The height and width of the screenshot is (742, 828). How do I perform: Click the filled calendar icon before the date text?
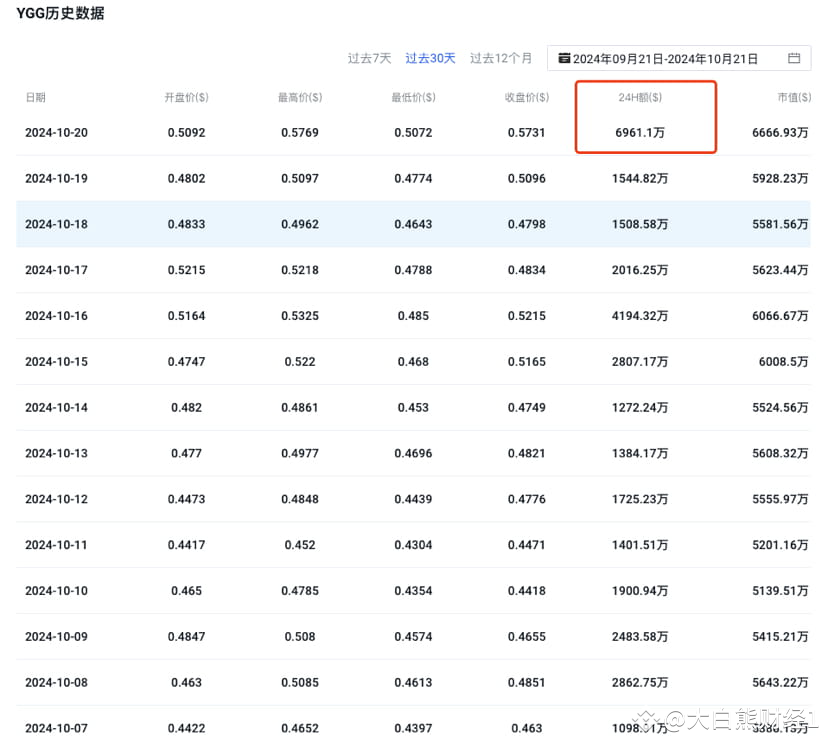[564, 58]
